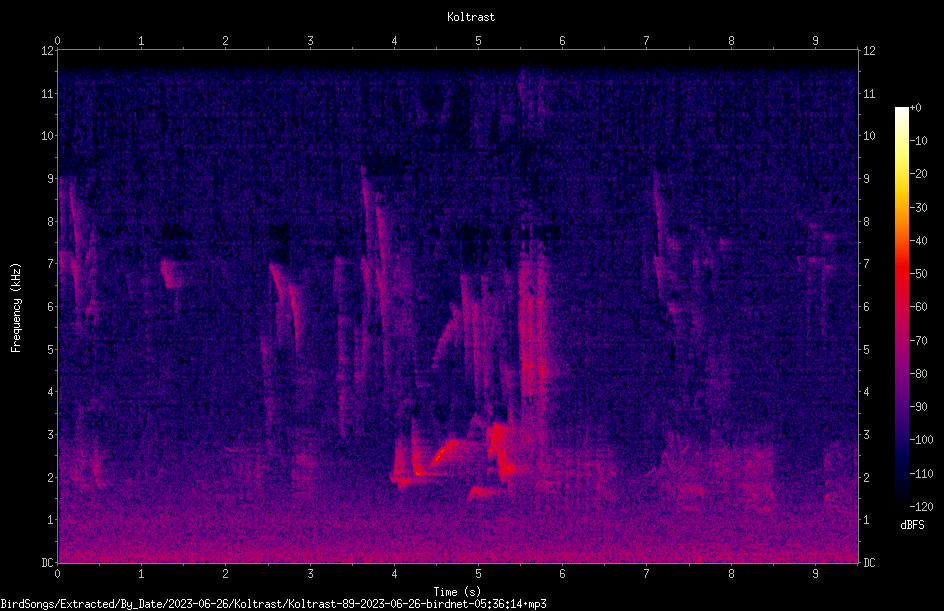
Task: Click the Frequency (kHz) axis label
Action: (16, 308)
